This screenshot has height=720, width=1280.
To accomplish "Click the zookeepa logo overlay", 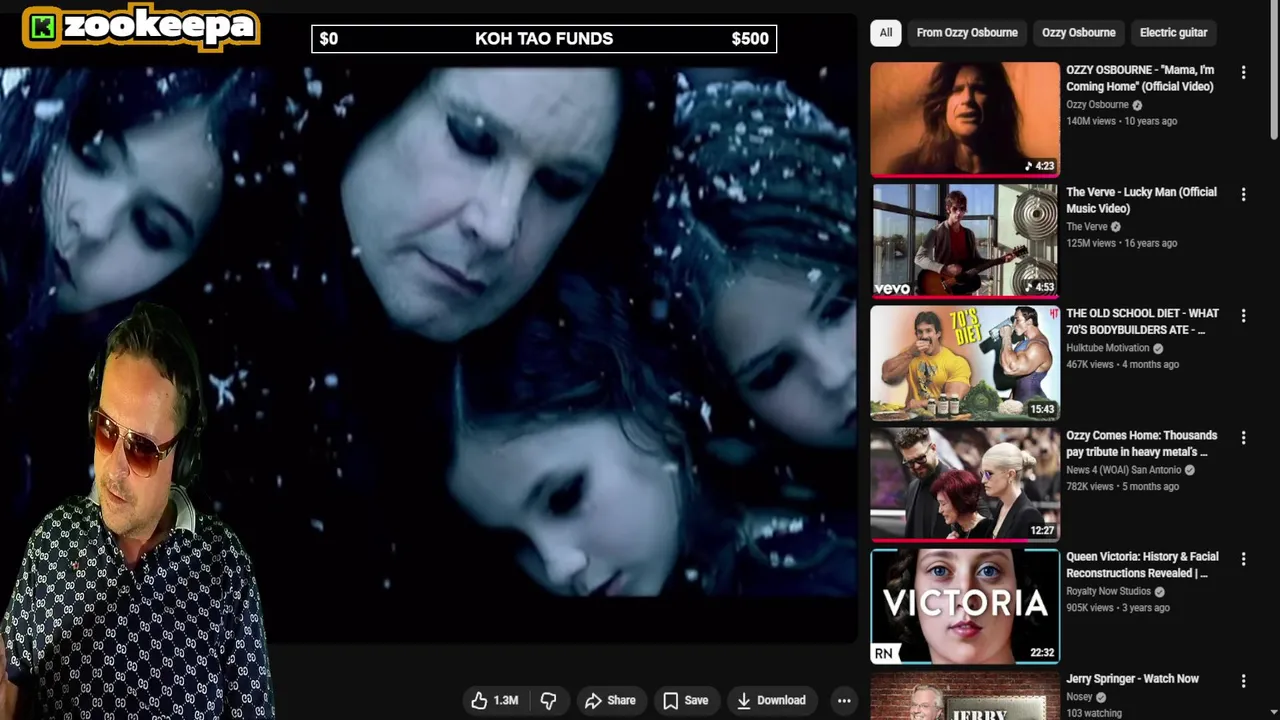I will pos(141,27).
